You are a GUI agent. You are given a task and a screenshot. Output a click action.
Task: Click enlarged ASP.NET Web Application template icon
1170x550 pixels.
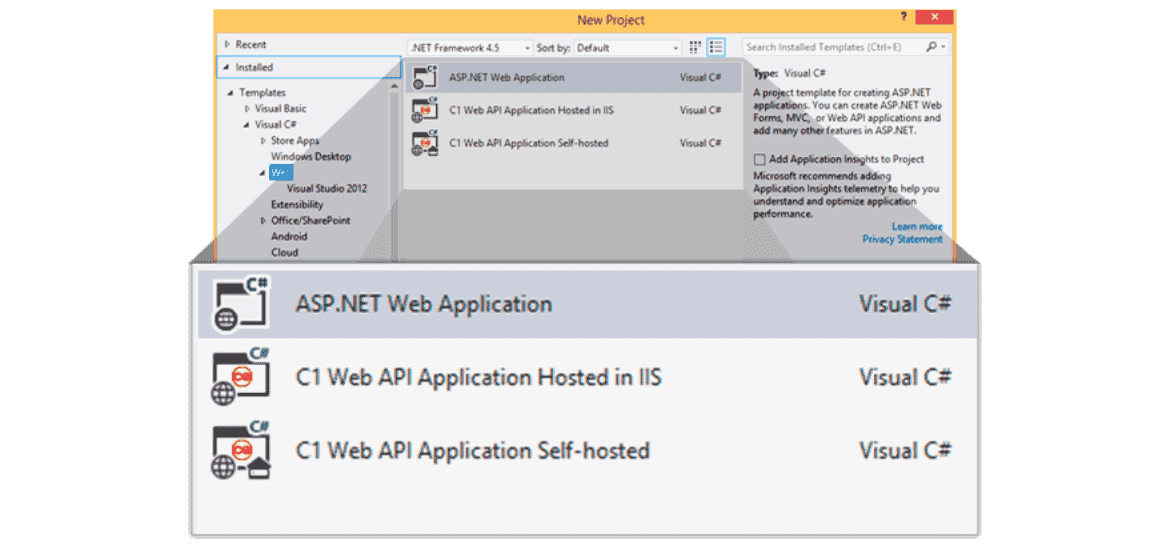240,303
